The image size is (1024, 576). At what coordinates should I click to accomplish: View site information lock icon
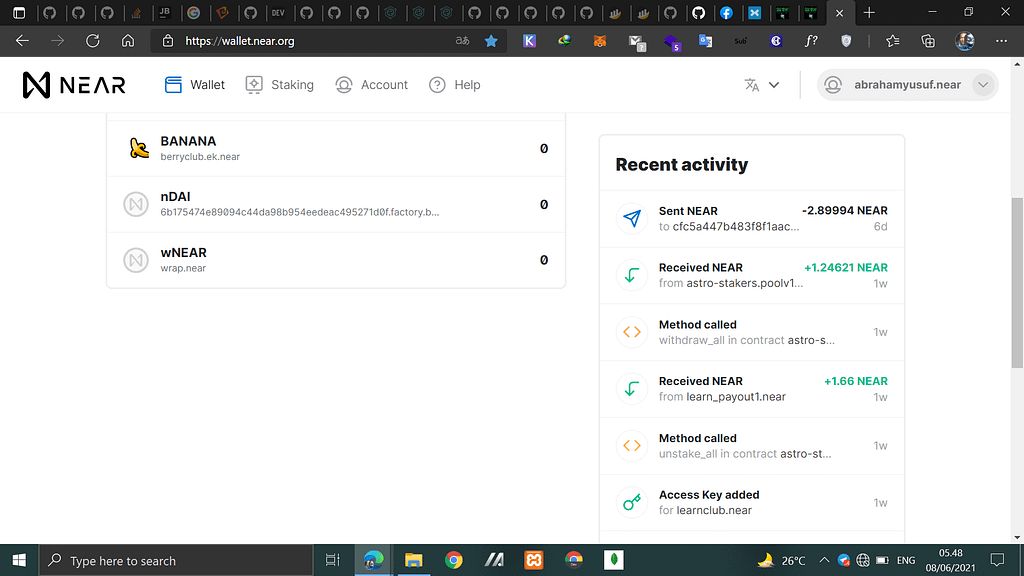point(168,40)
